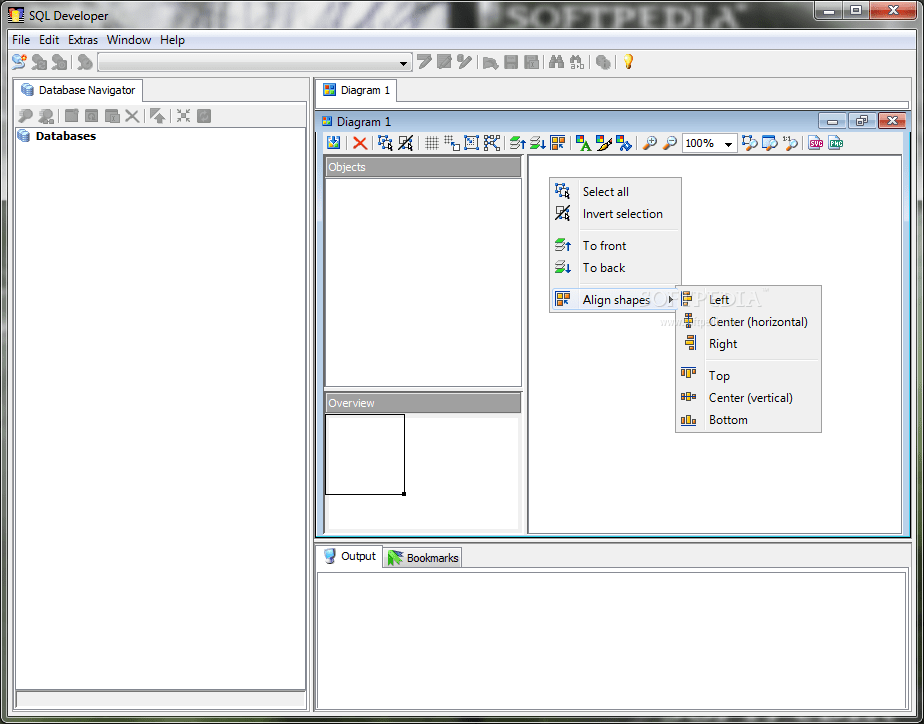Screen dimensions: 924x724
Task: Export diagram as SVG icon
Action: (x=816, y=143)
